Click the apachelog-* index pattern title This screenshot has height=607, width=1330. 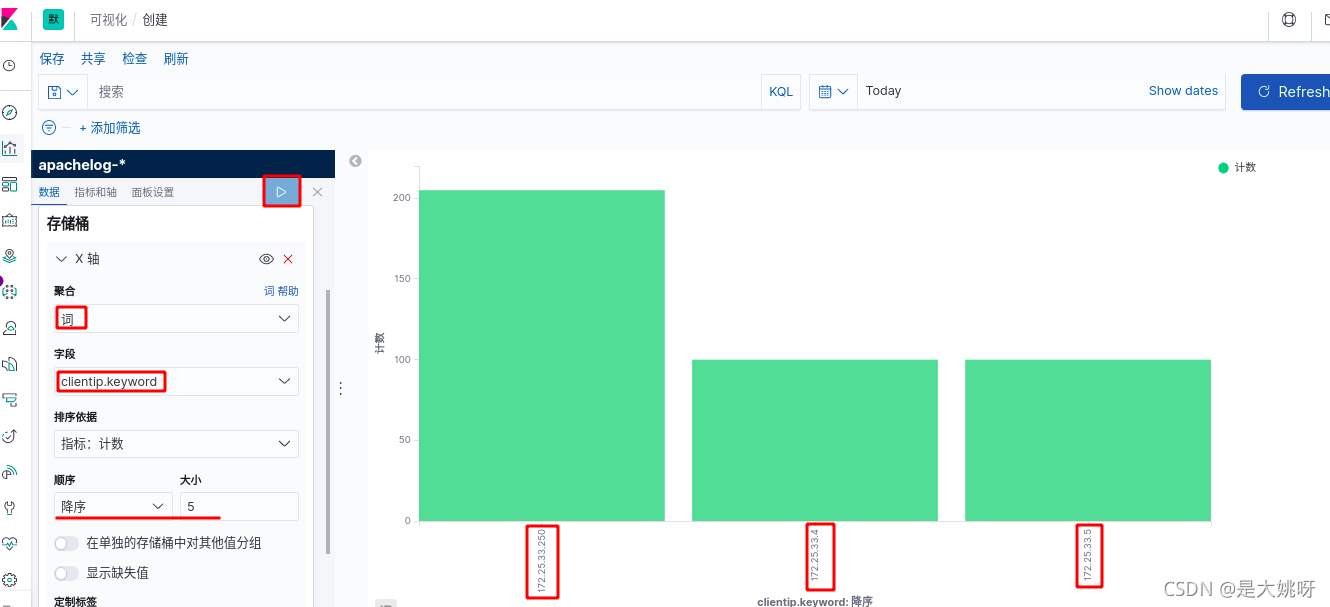point(82,165)
